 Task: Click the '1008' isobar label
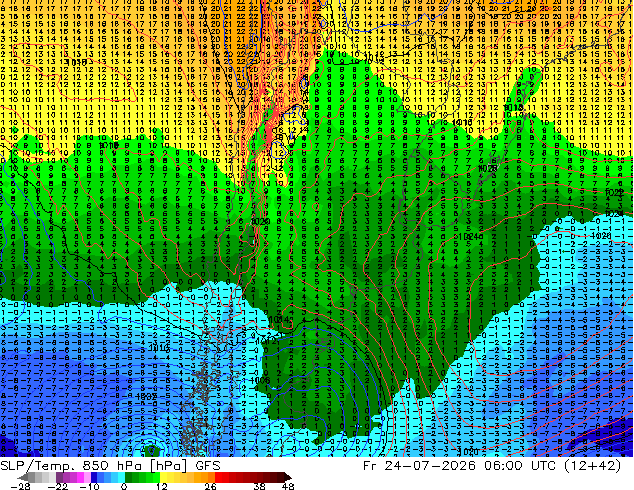point(260,380)
